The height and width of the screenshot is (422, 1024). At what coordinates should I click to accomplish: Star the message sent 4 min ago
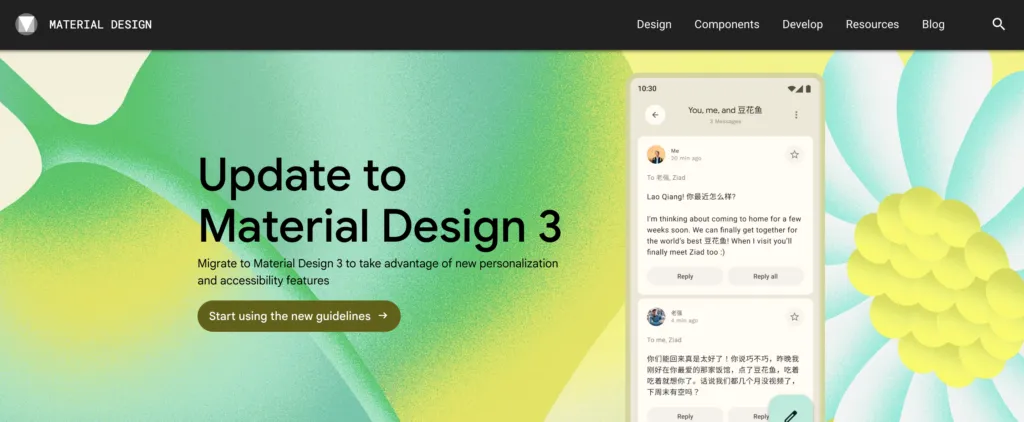coord(794,317)
